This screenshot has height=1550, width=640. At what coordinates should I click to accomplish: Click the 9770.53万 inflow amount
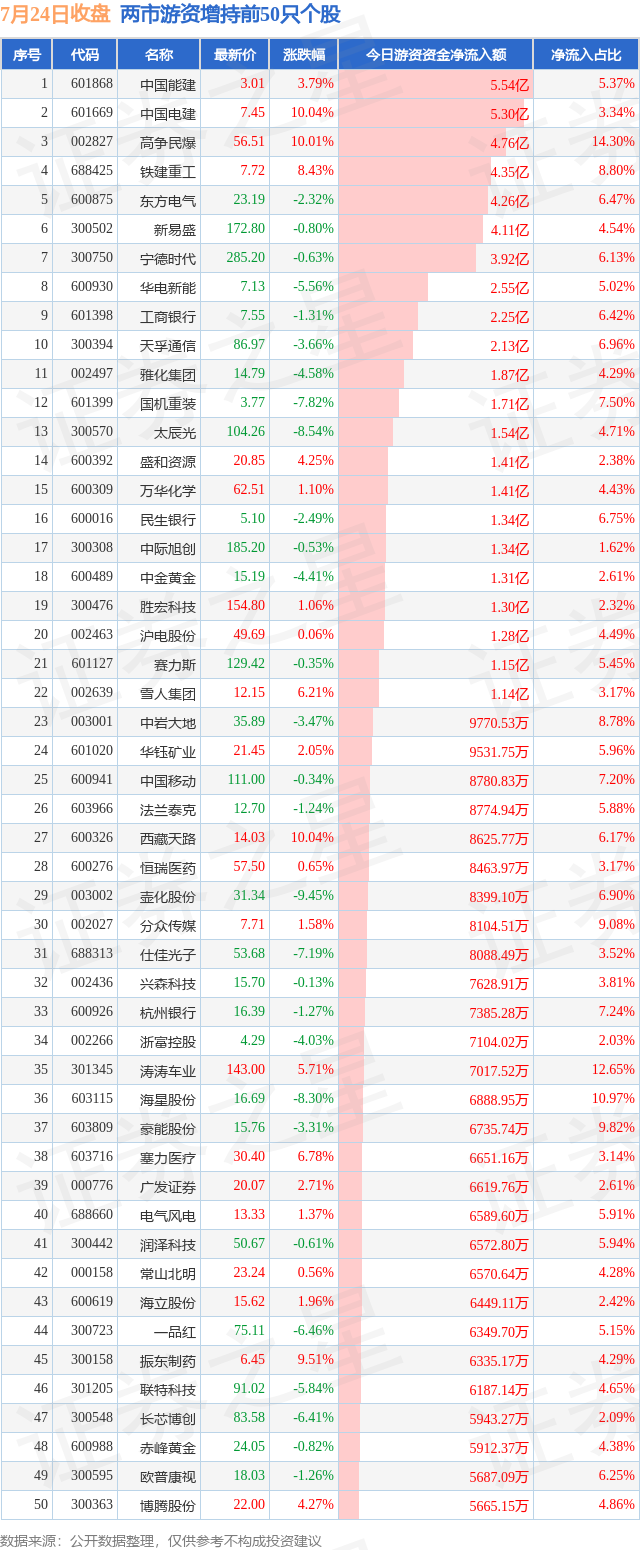click(498, 723)
